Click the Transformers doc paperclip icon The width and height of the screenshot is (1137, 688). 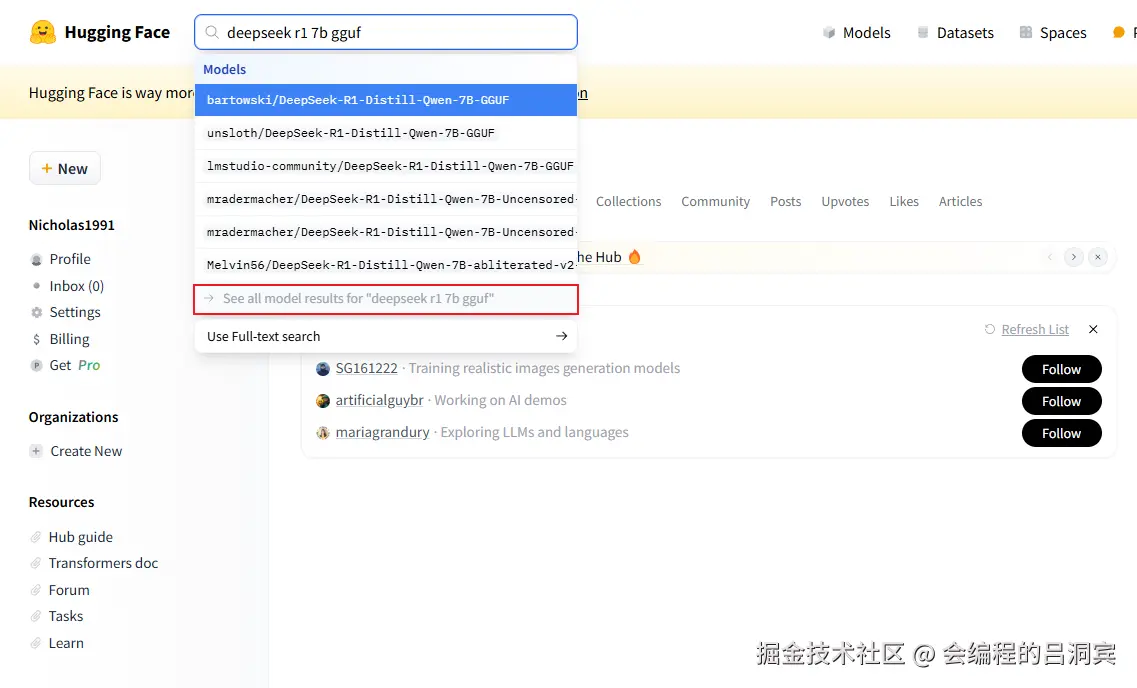tap(36, 563)
